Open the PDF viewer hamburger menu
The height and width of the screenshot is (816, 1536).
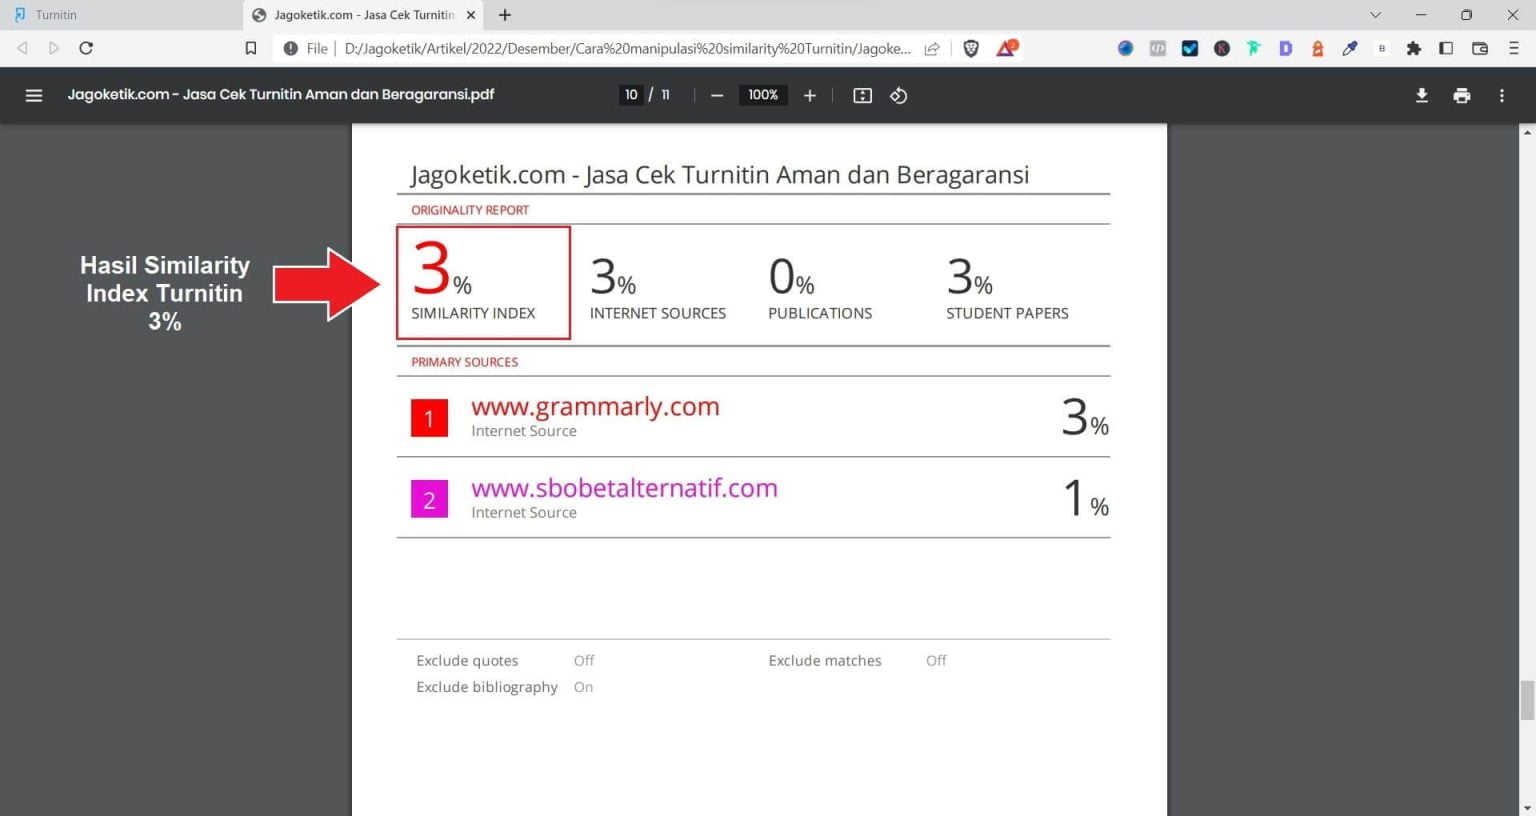point(33,95)
